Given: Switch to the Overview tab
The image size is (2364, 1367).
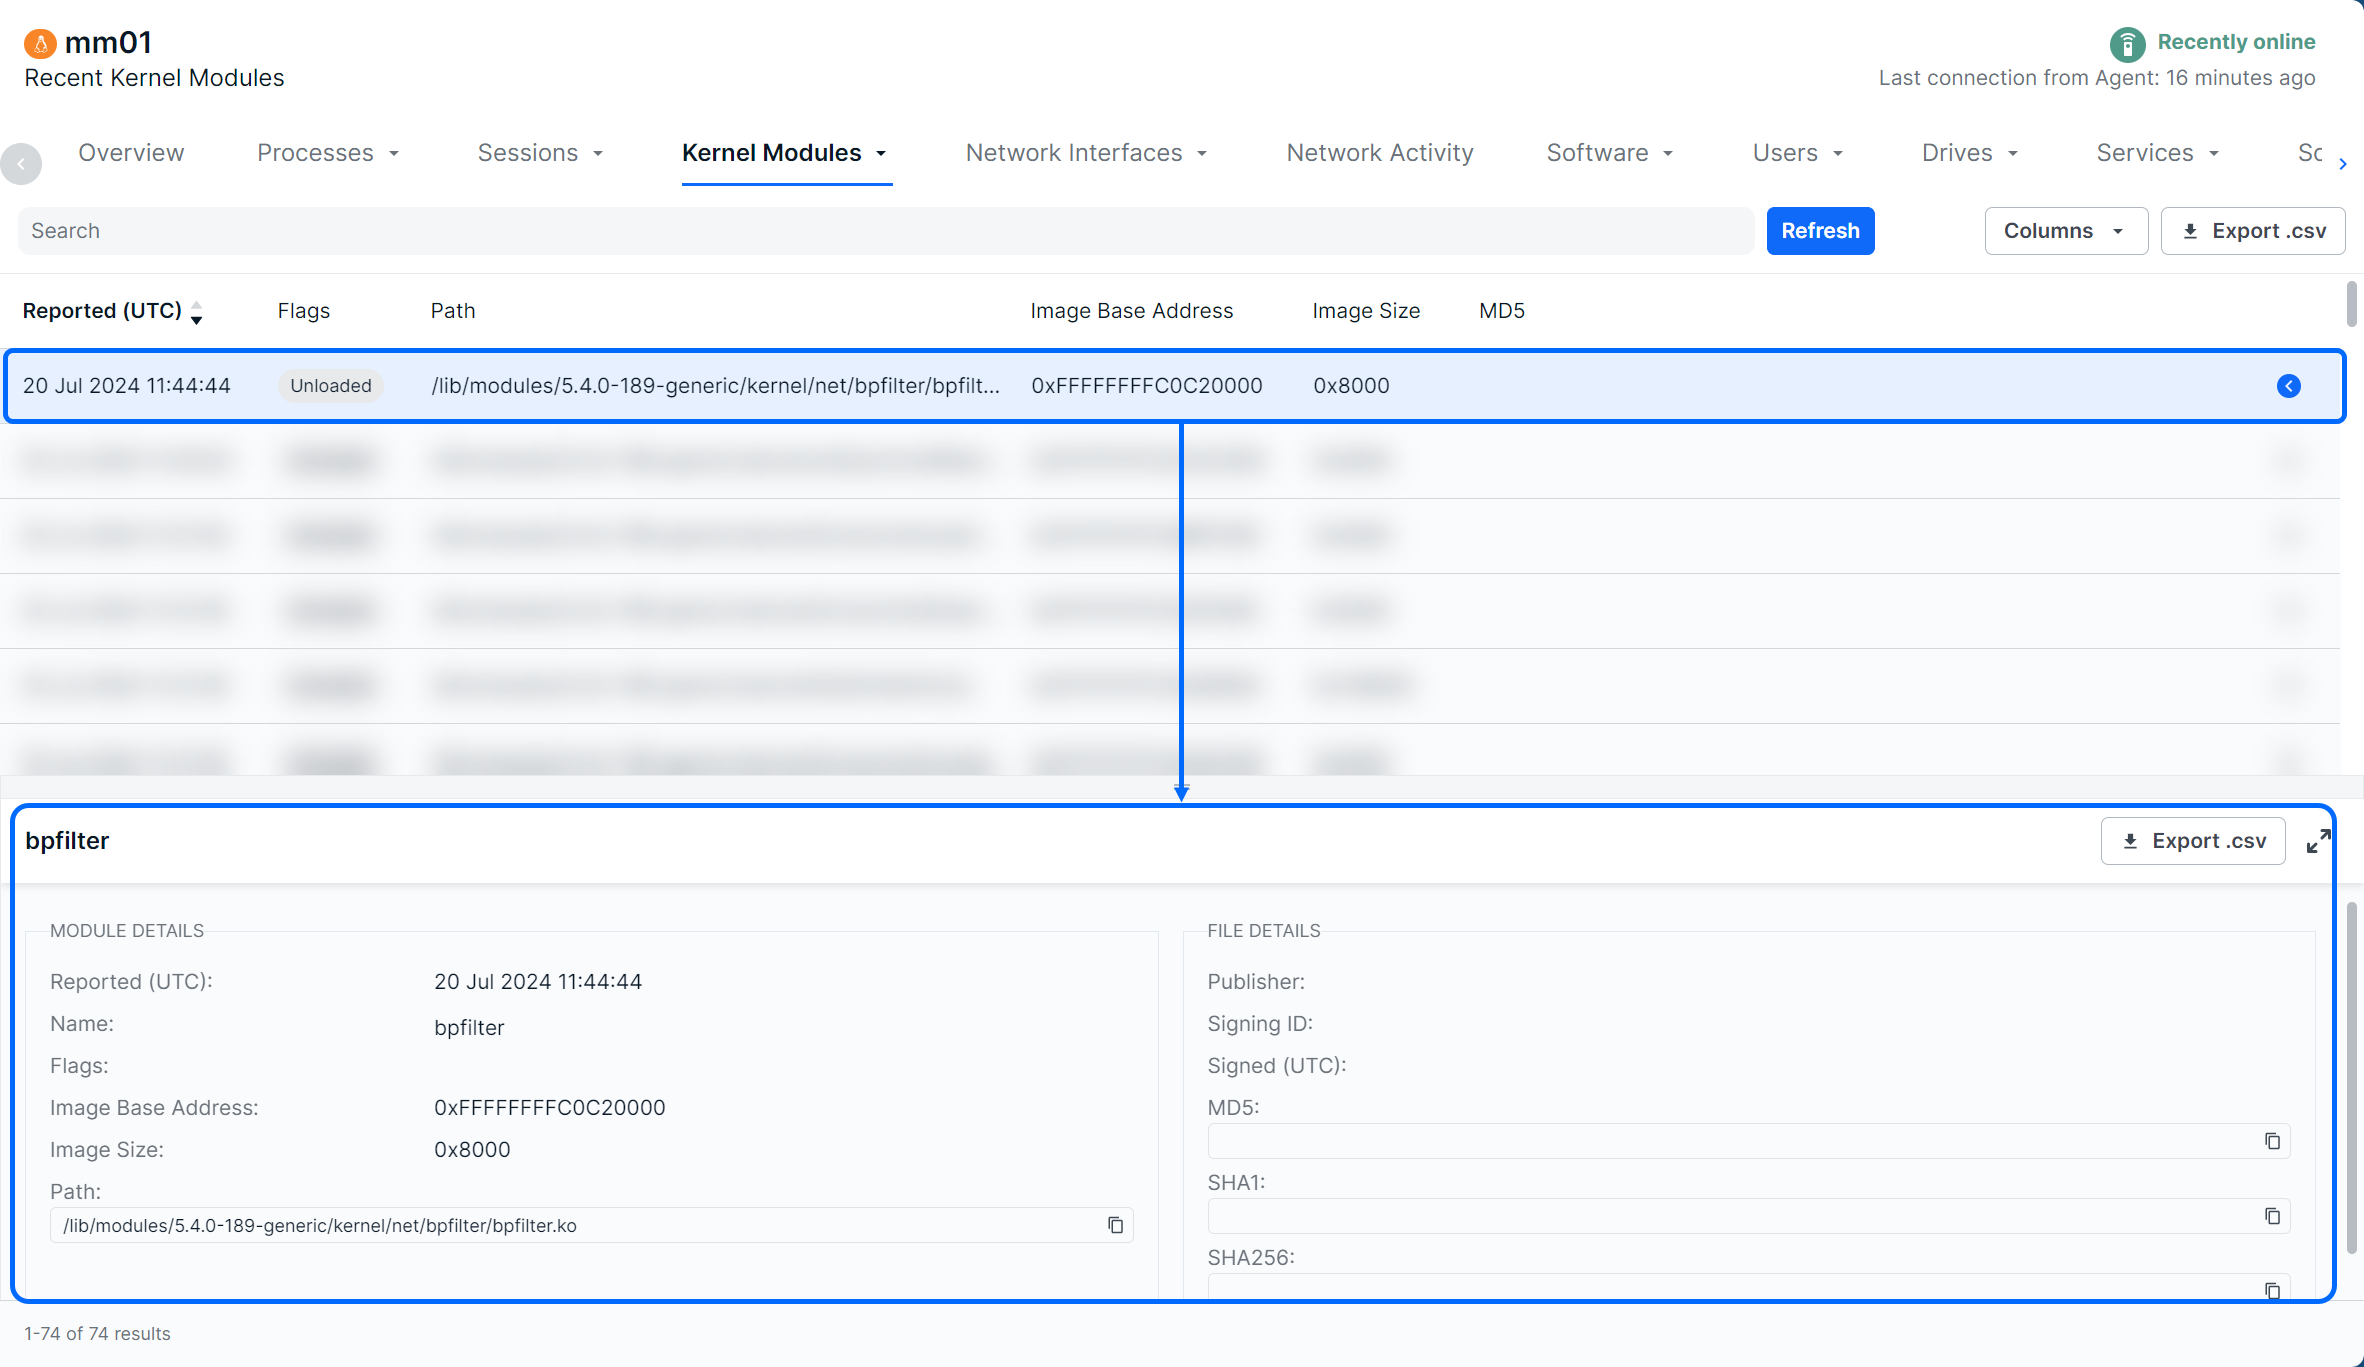Looking at the screenshot, I should pos(131,153).
